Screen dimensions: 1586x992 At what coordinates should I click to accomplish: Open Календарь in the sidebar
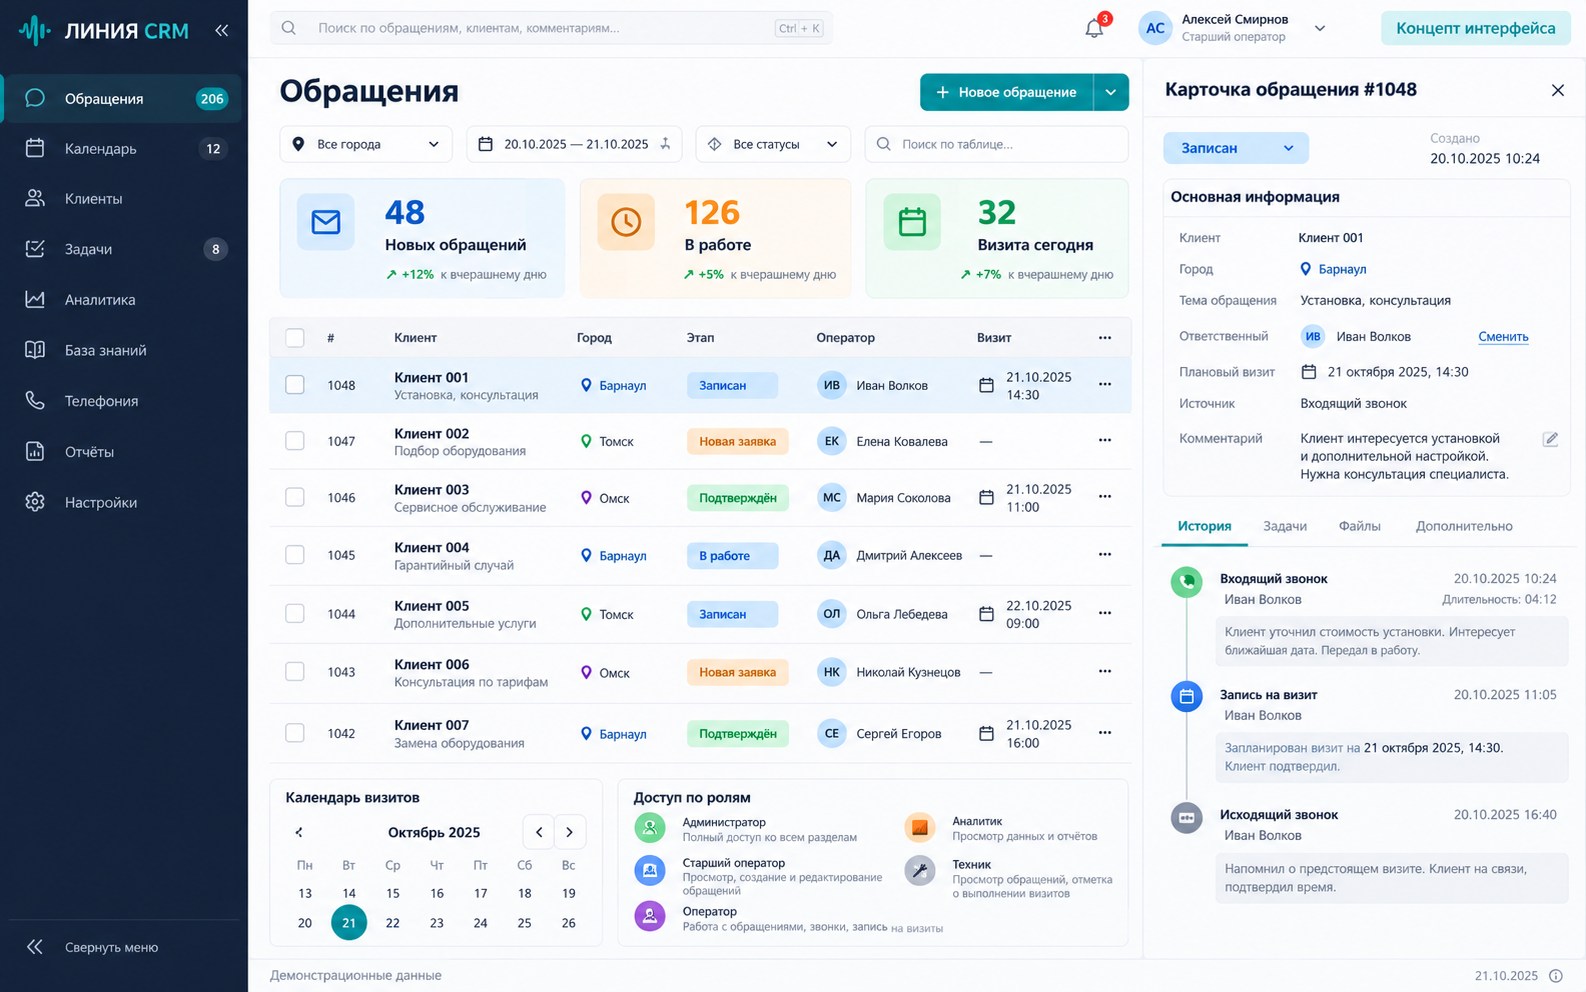click(124, 149)
